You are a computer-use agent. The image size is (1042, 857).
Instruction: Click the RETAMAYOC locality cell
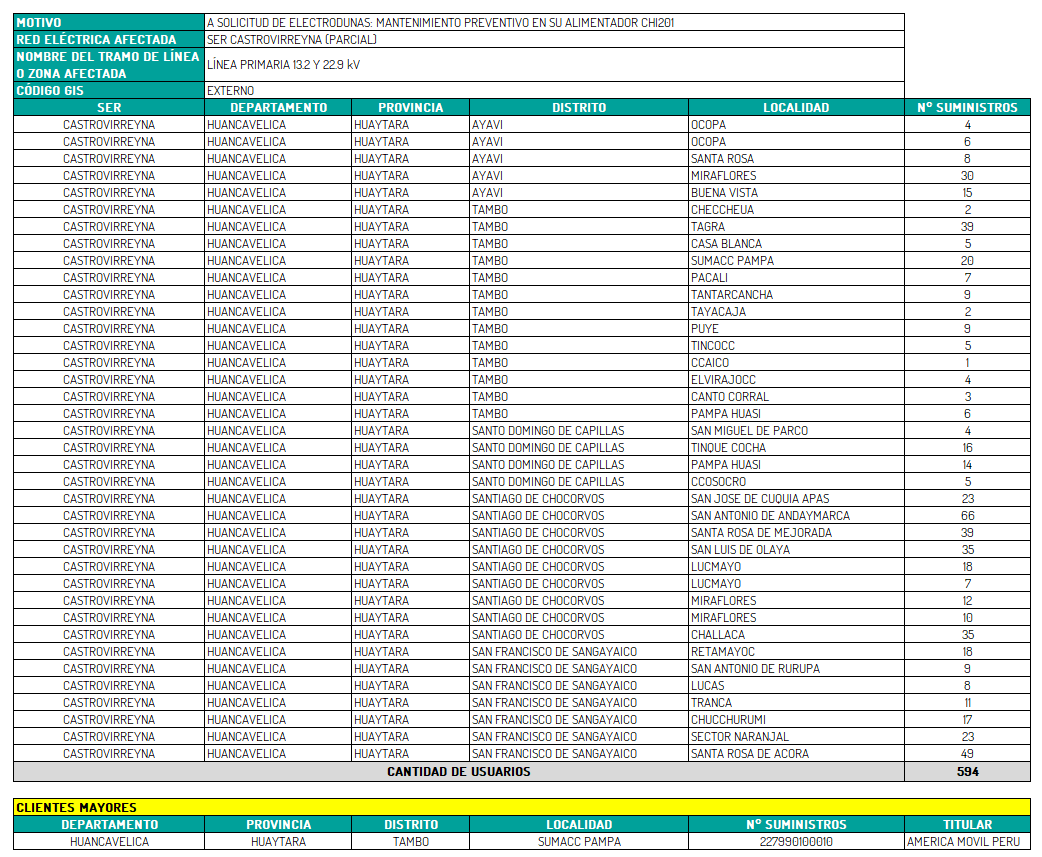tap(796, 652)
